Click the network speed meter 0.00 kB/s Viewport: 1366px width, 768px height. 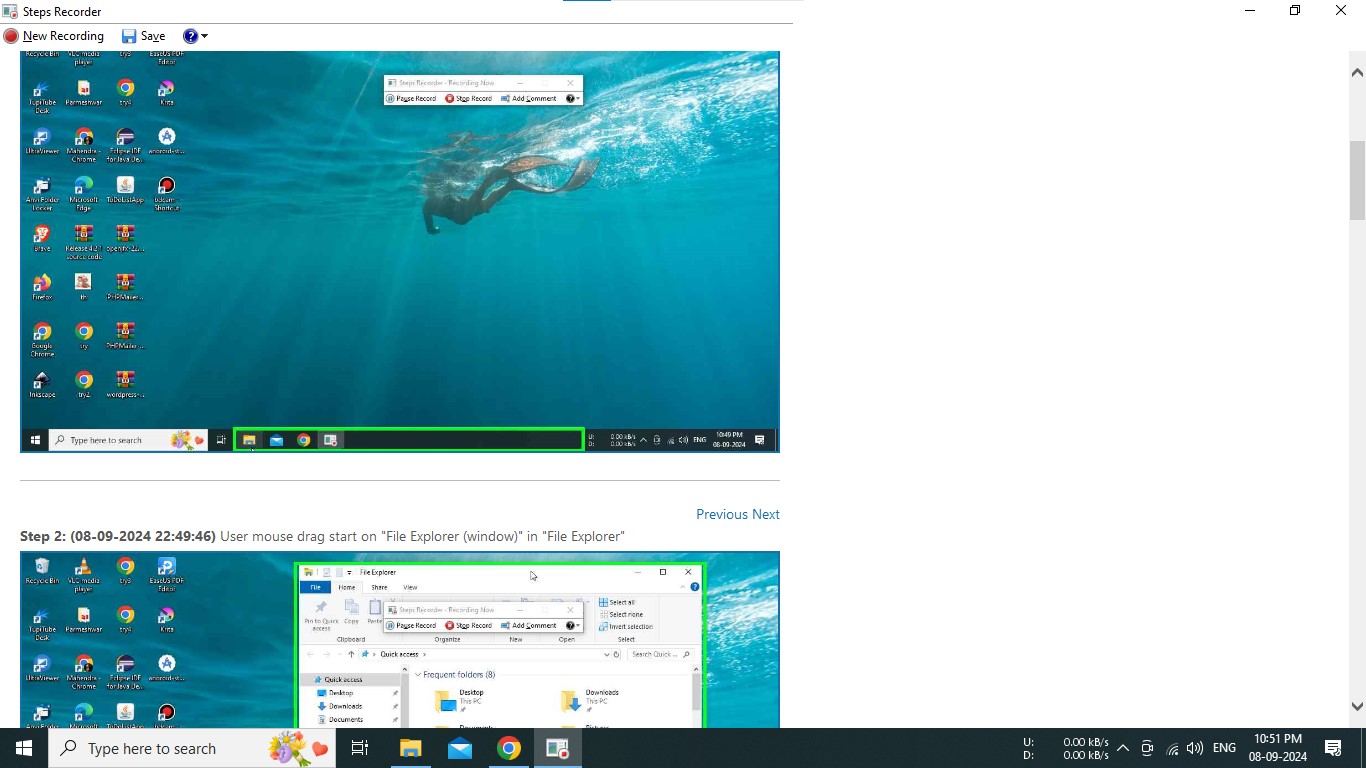(1066, 748)
